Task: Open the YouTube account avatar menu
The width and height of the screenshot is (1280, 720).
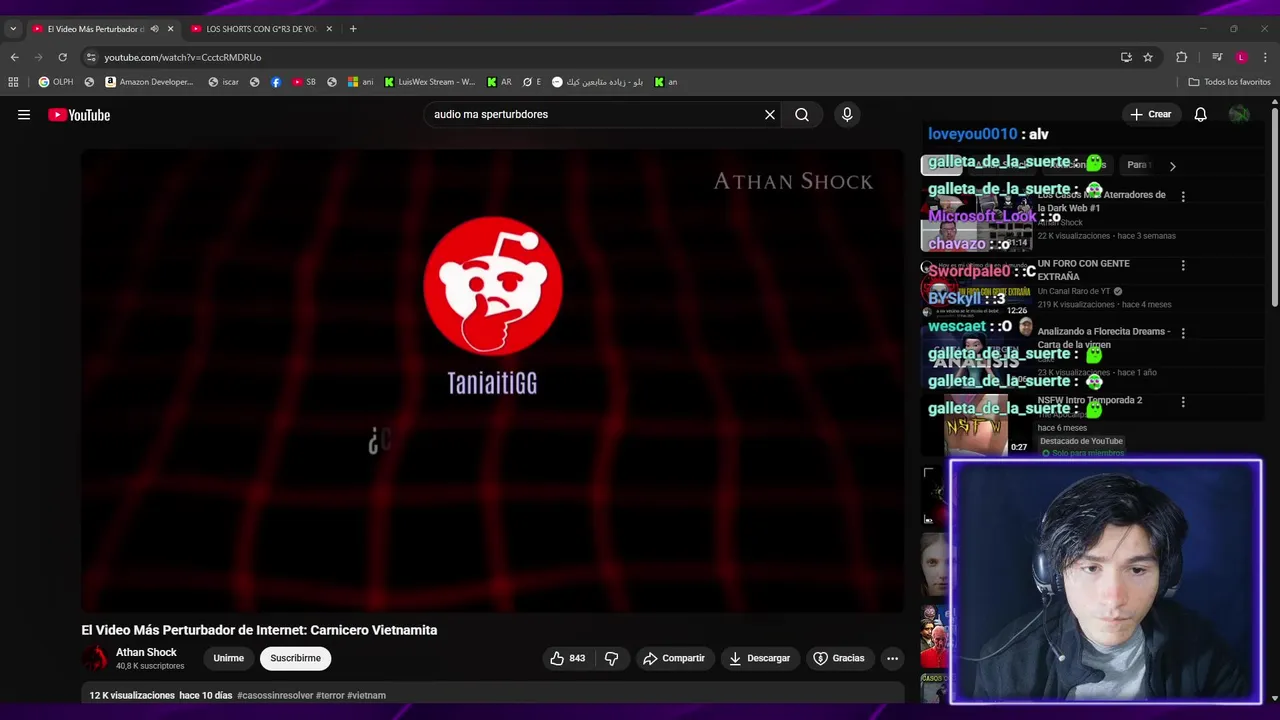Action: pos(1239,115)
